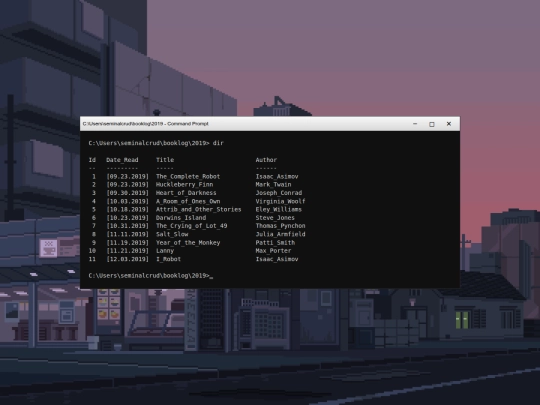
Task: Select the title 'A_Room_of_Ones_Own'
Action: point(188,201)
